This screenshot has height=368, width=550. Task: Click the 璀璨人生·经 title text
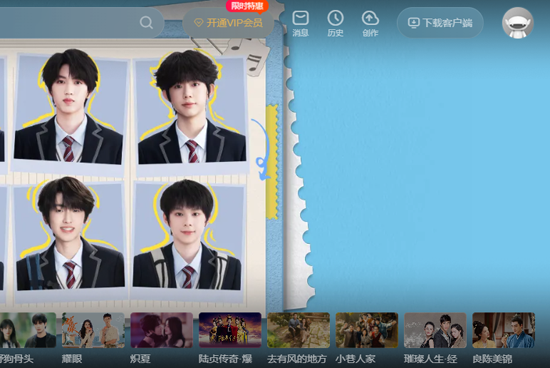point(430,359)
